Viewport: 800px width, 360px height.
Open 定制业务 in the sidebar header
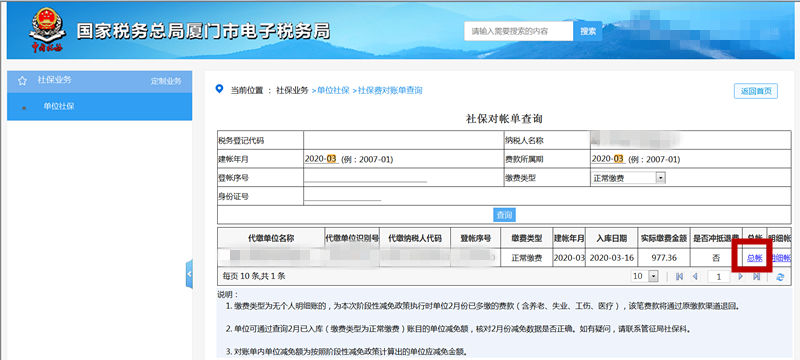[x=166, y=81]
